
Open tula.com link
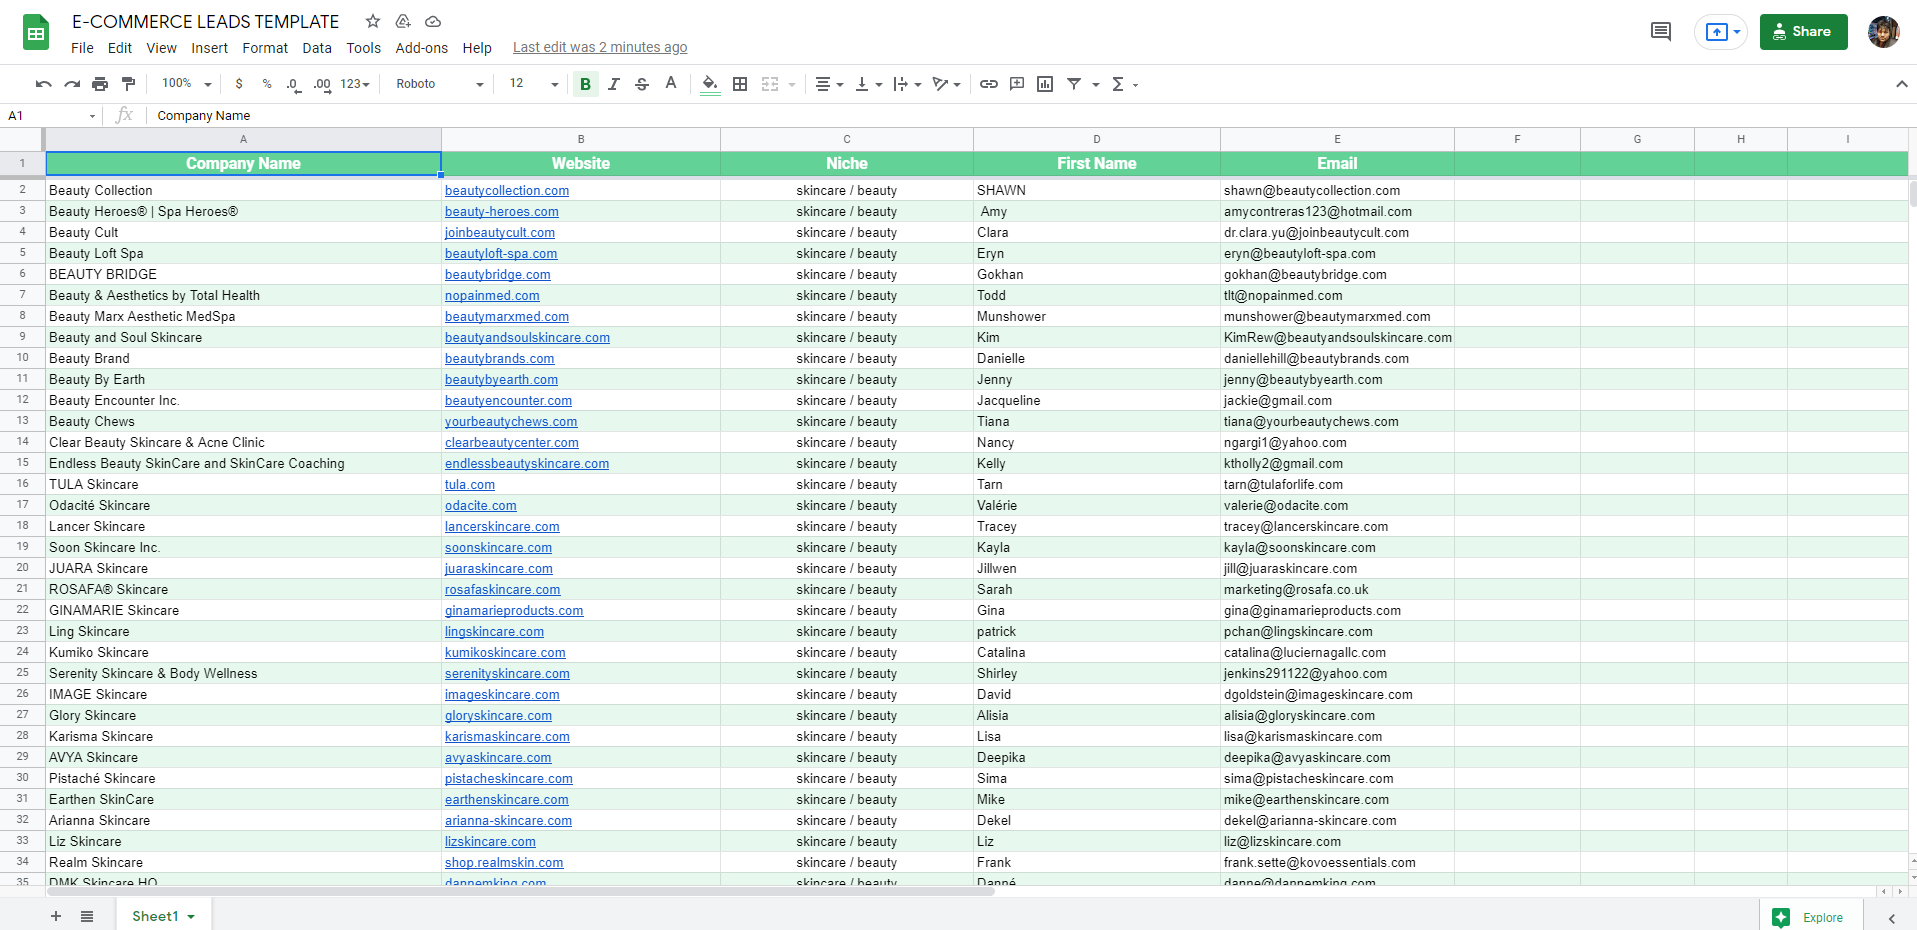tap(470, 485)
